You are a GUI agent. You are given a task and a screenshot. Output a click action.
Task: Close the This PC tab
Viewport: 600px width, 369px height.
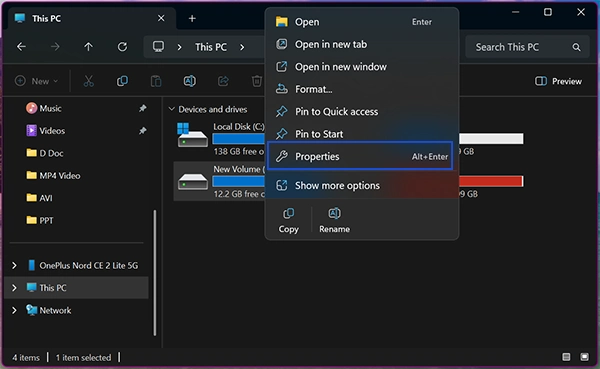point(161,18)
